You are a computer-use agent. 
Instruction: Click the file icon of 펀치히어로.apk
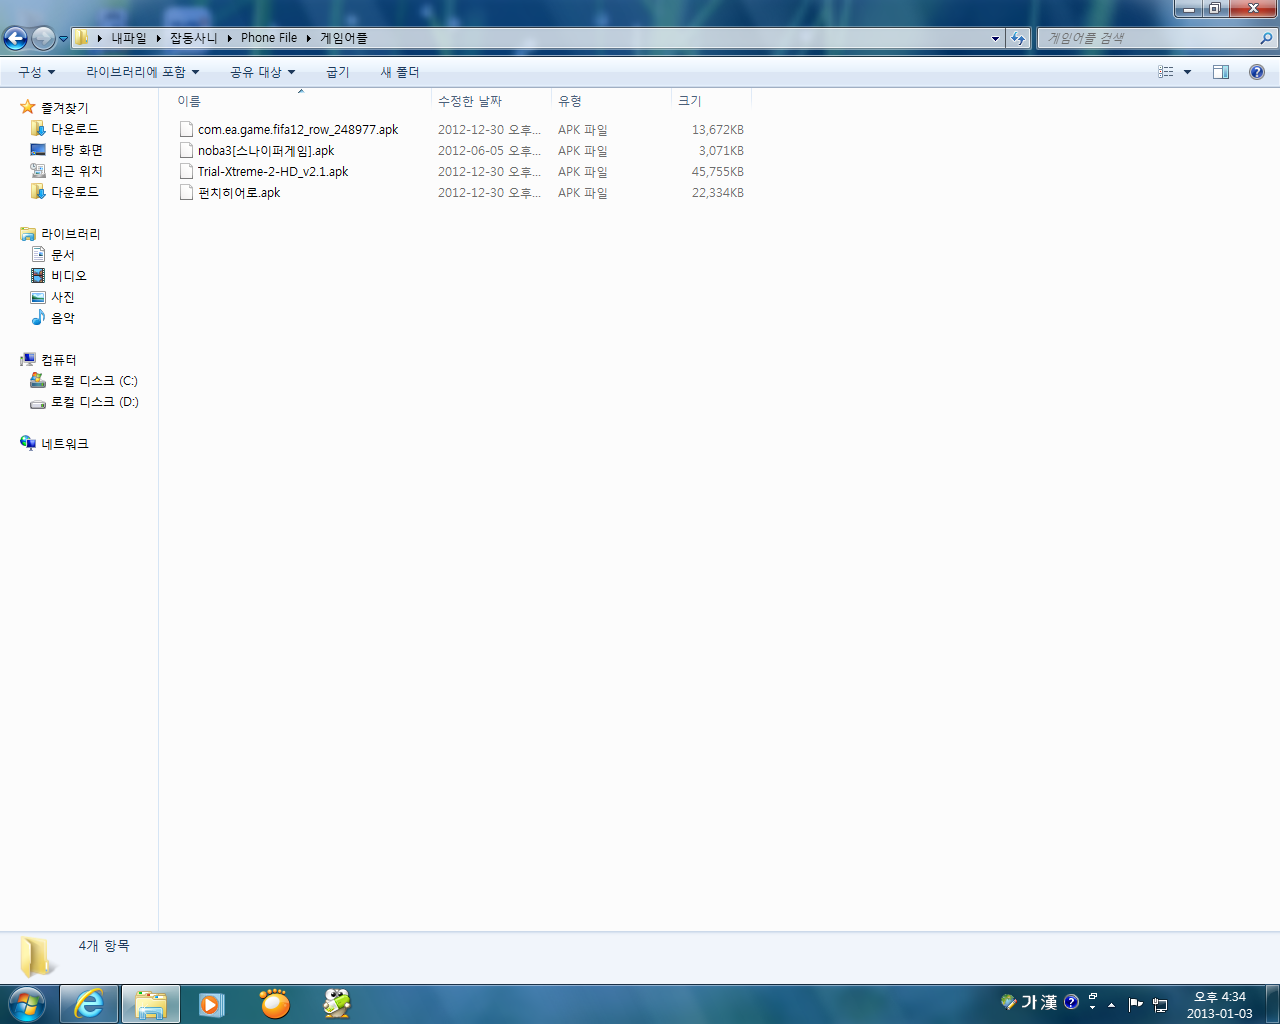pyautogui.click(x=186, y=192)
